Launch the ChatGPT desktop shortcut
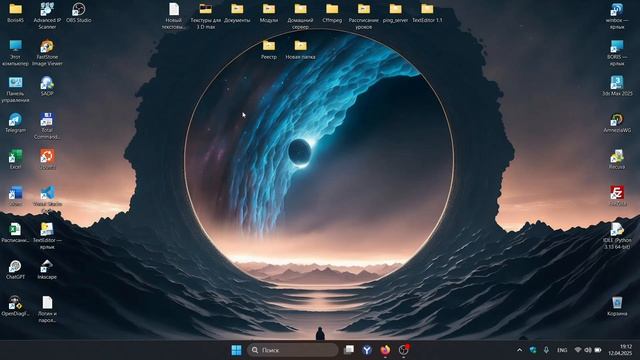The width and height of the screenshot is (640, 360). (x=16, y=269)
